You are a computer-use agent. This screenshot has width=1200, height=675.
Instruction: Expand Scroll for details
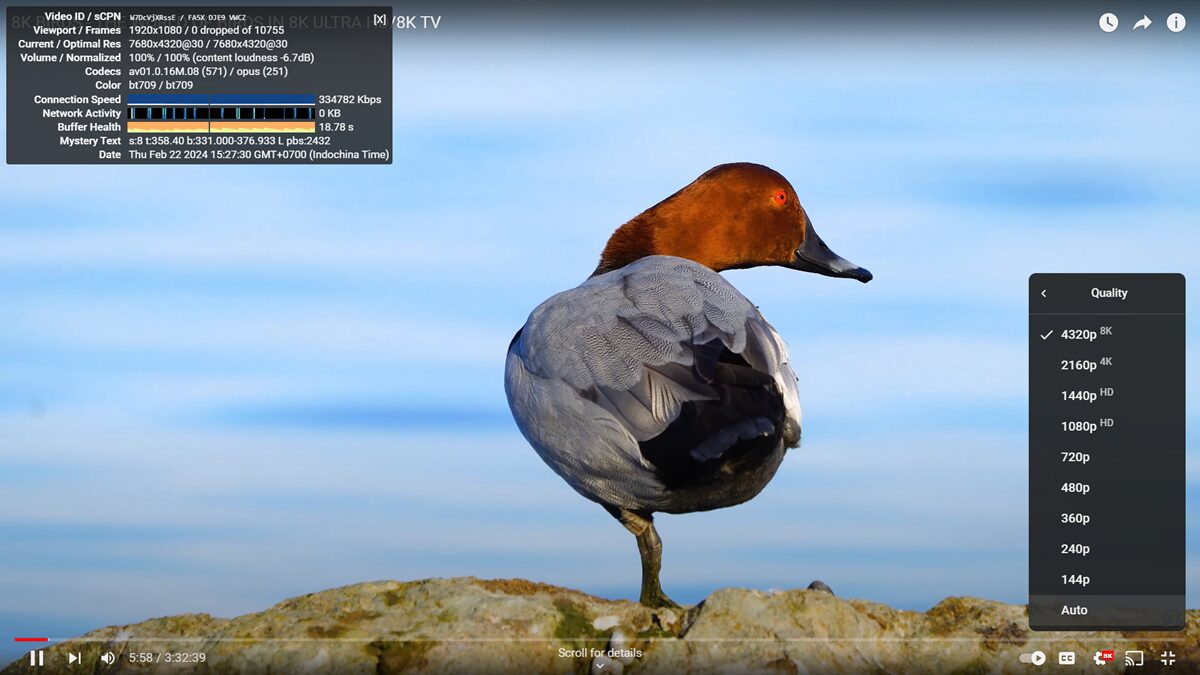click(x=600, y=657)
